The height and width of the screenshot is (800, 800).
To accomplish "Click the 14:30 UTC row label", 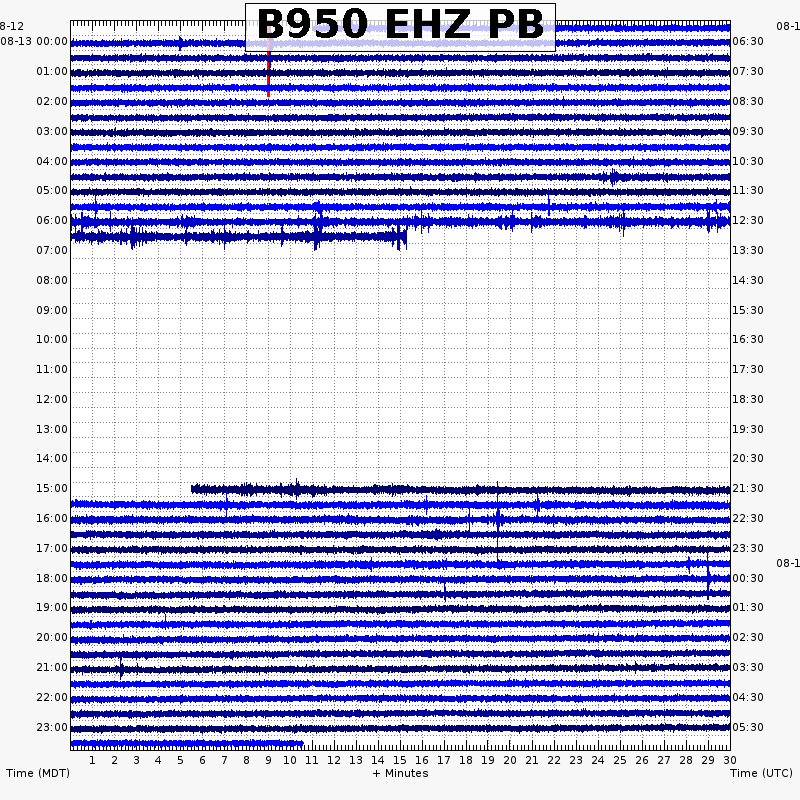I will (x=748, y=281).
